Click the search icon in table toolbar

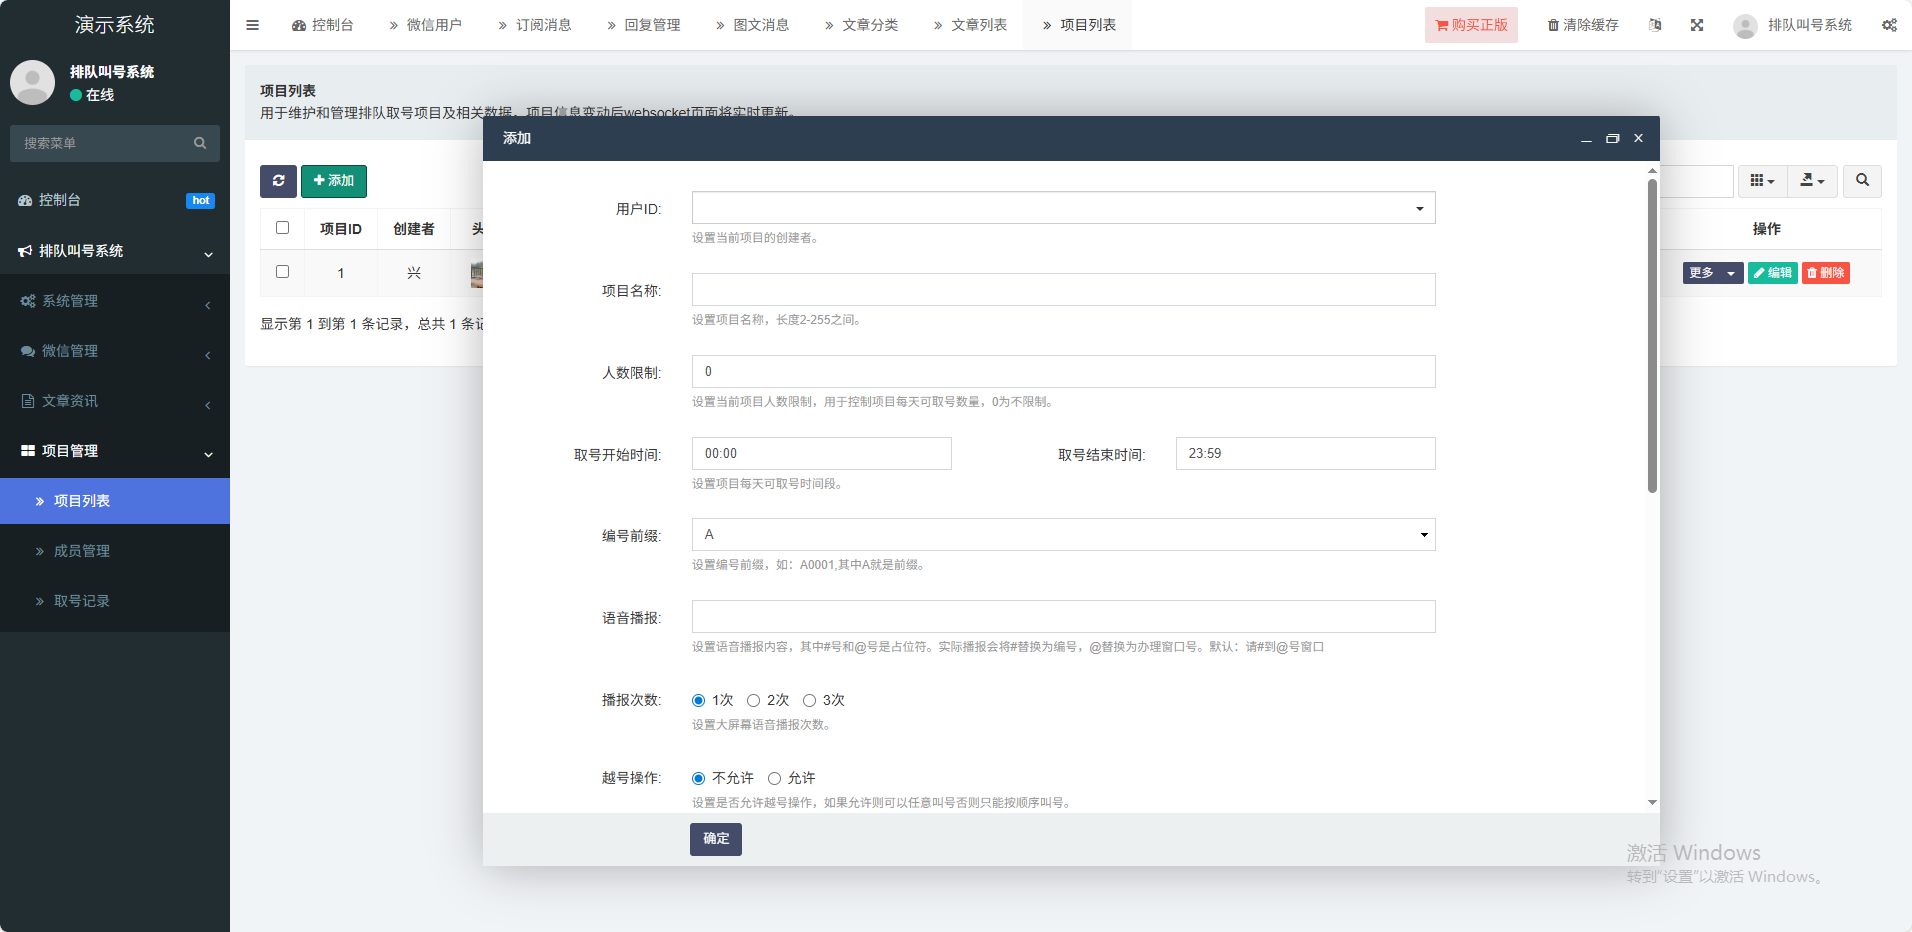[1862, 181]
